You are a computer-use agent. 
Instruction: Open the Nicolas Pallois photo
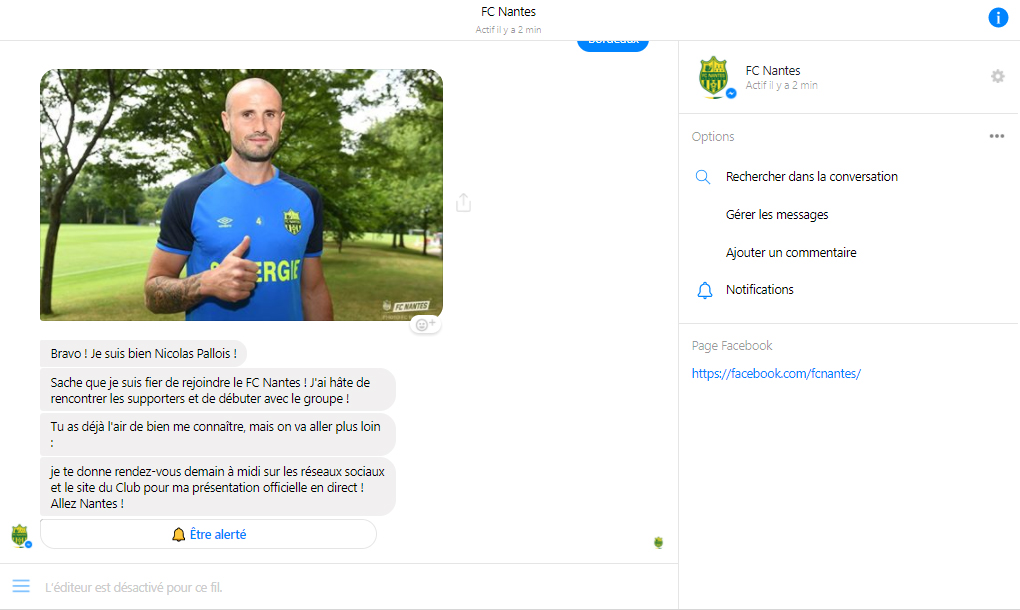(x=241, y=194)
